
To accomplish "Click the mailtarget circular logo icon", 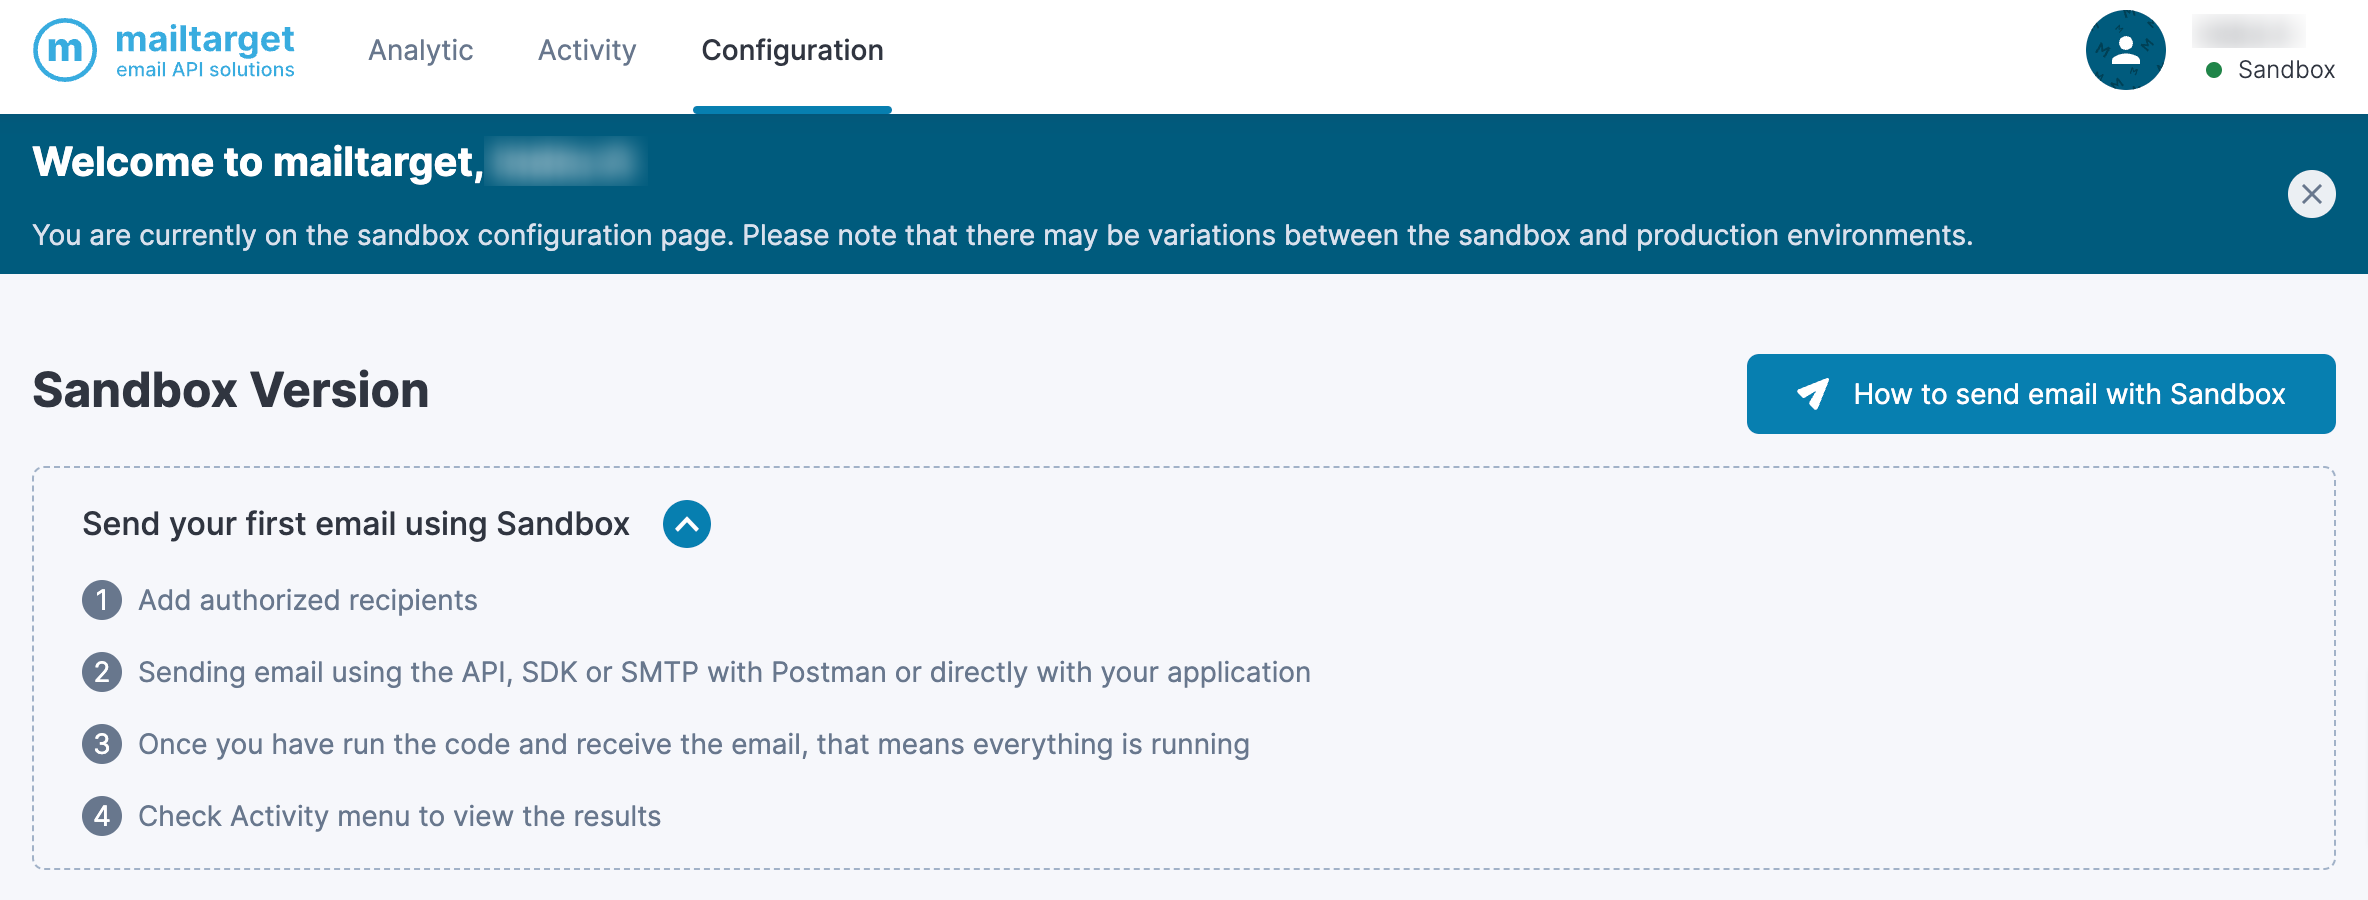I will 65,50.
